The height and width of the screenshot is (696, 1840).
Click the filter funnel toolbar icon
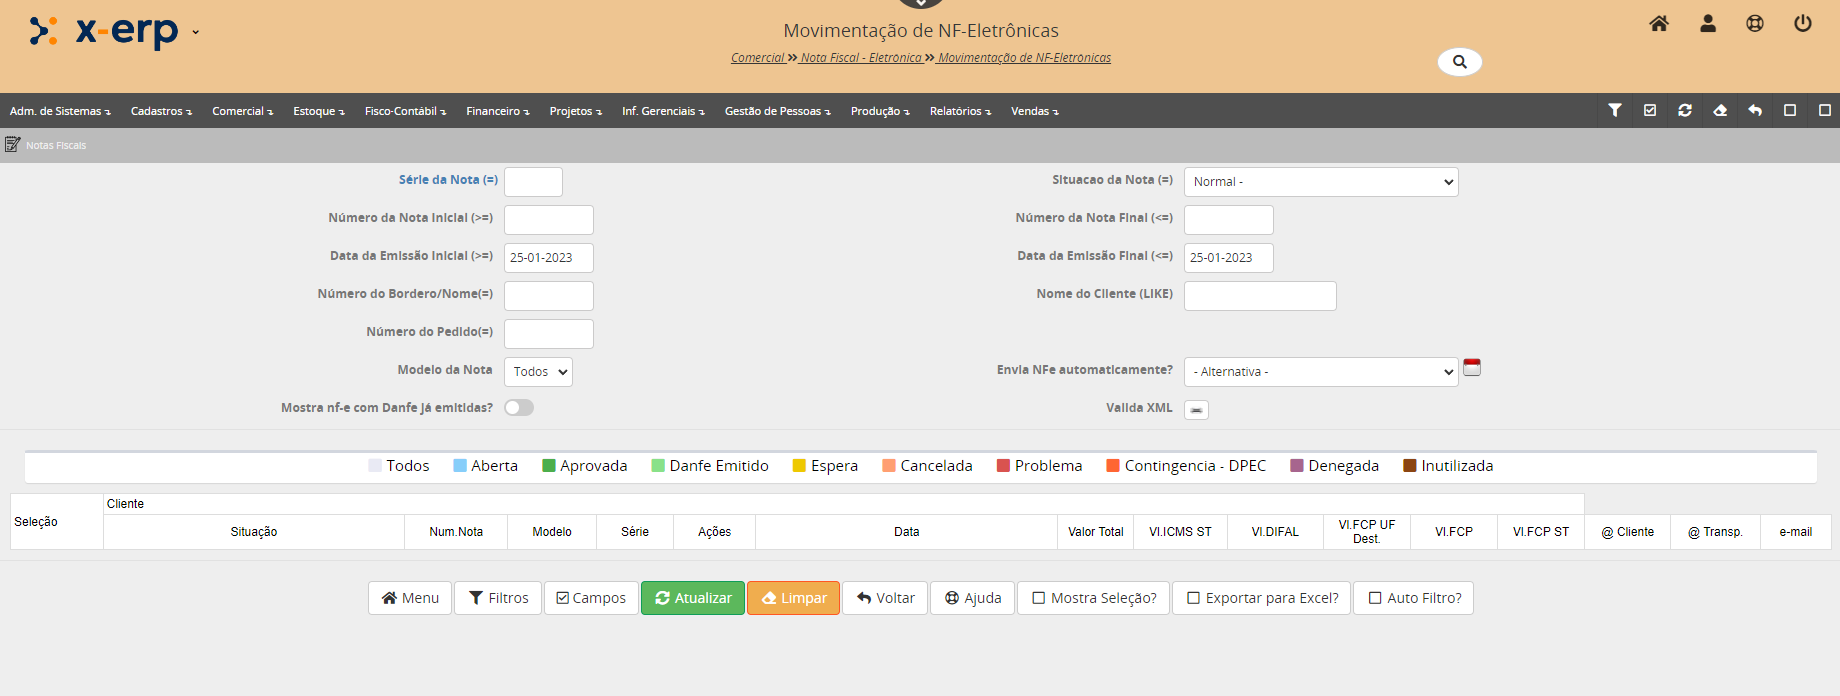pyautogui.click(x=1615, y=111)
